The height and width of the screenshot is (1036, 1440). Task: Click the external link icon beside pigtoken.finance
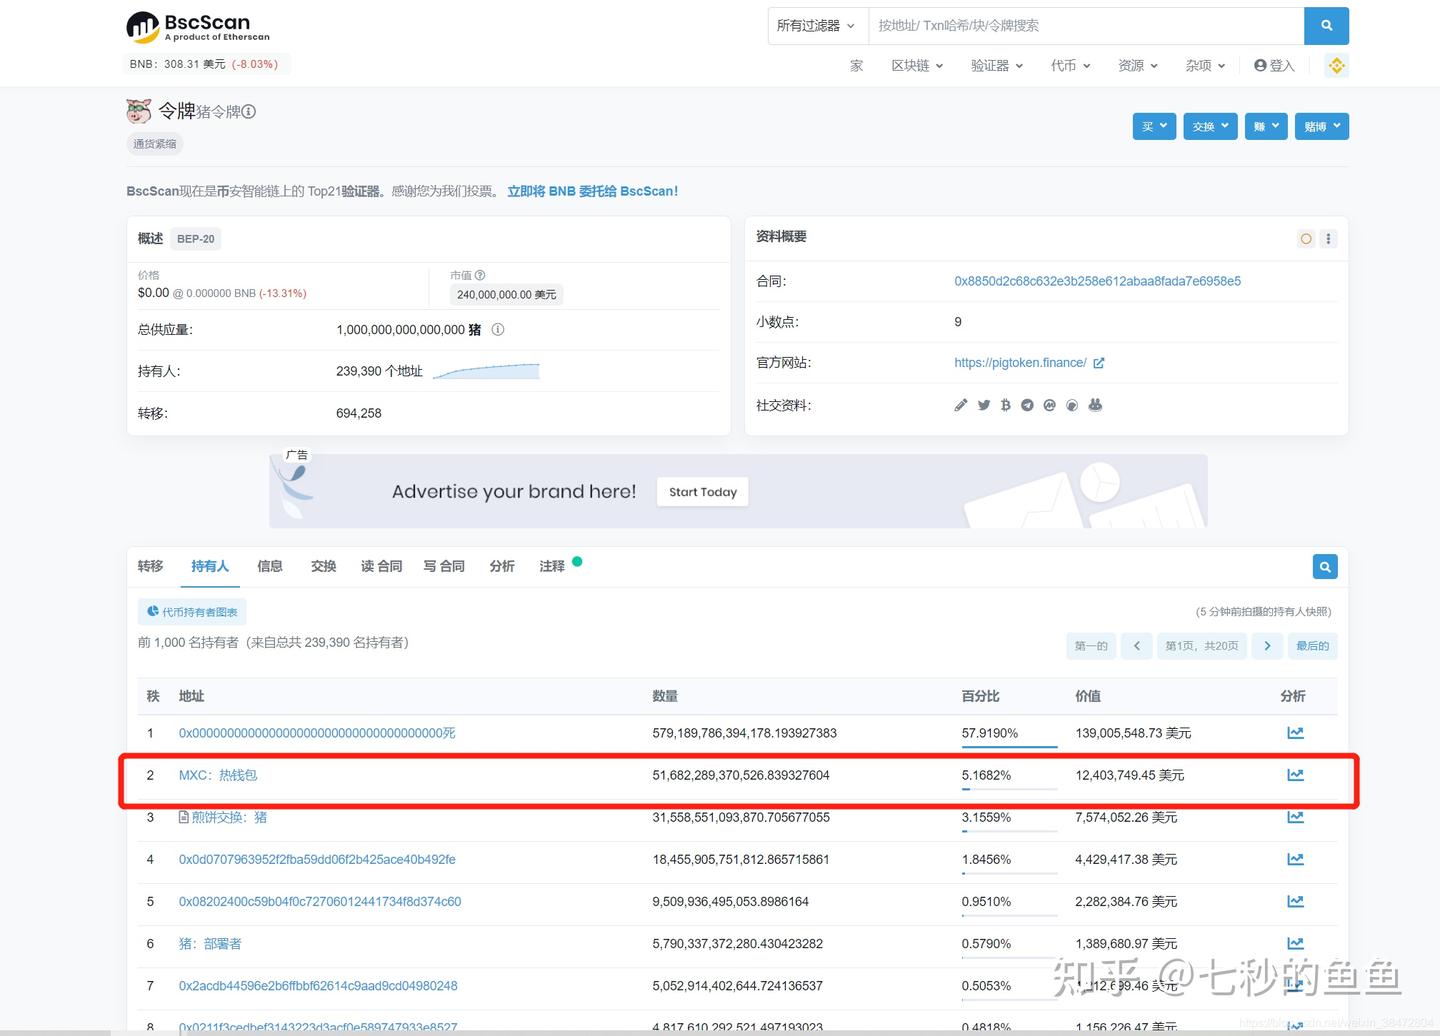tap(1099, 363)
